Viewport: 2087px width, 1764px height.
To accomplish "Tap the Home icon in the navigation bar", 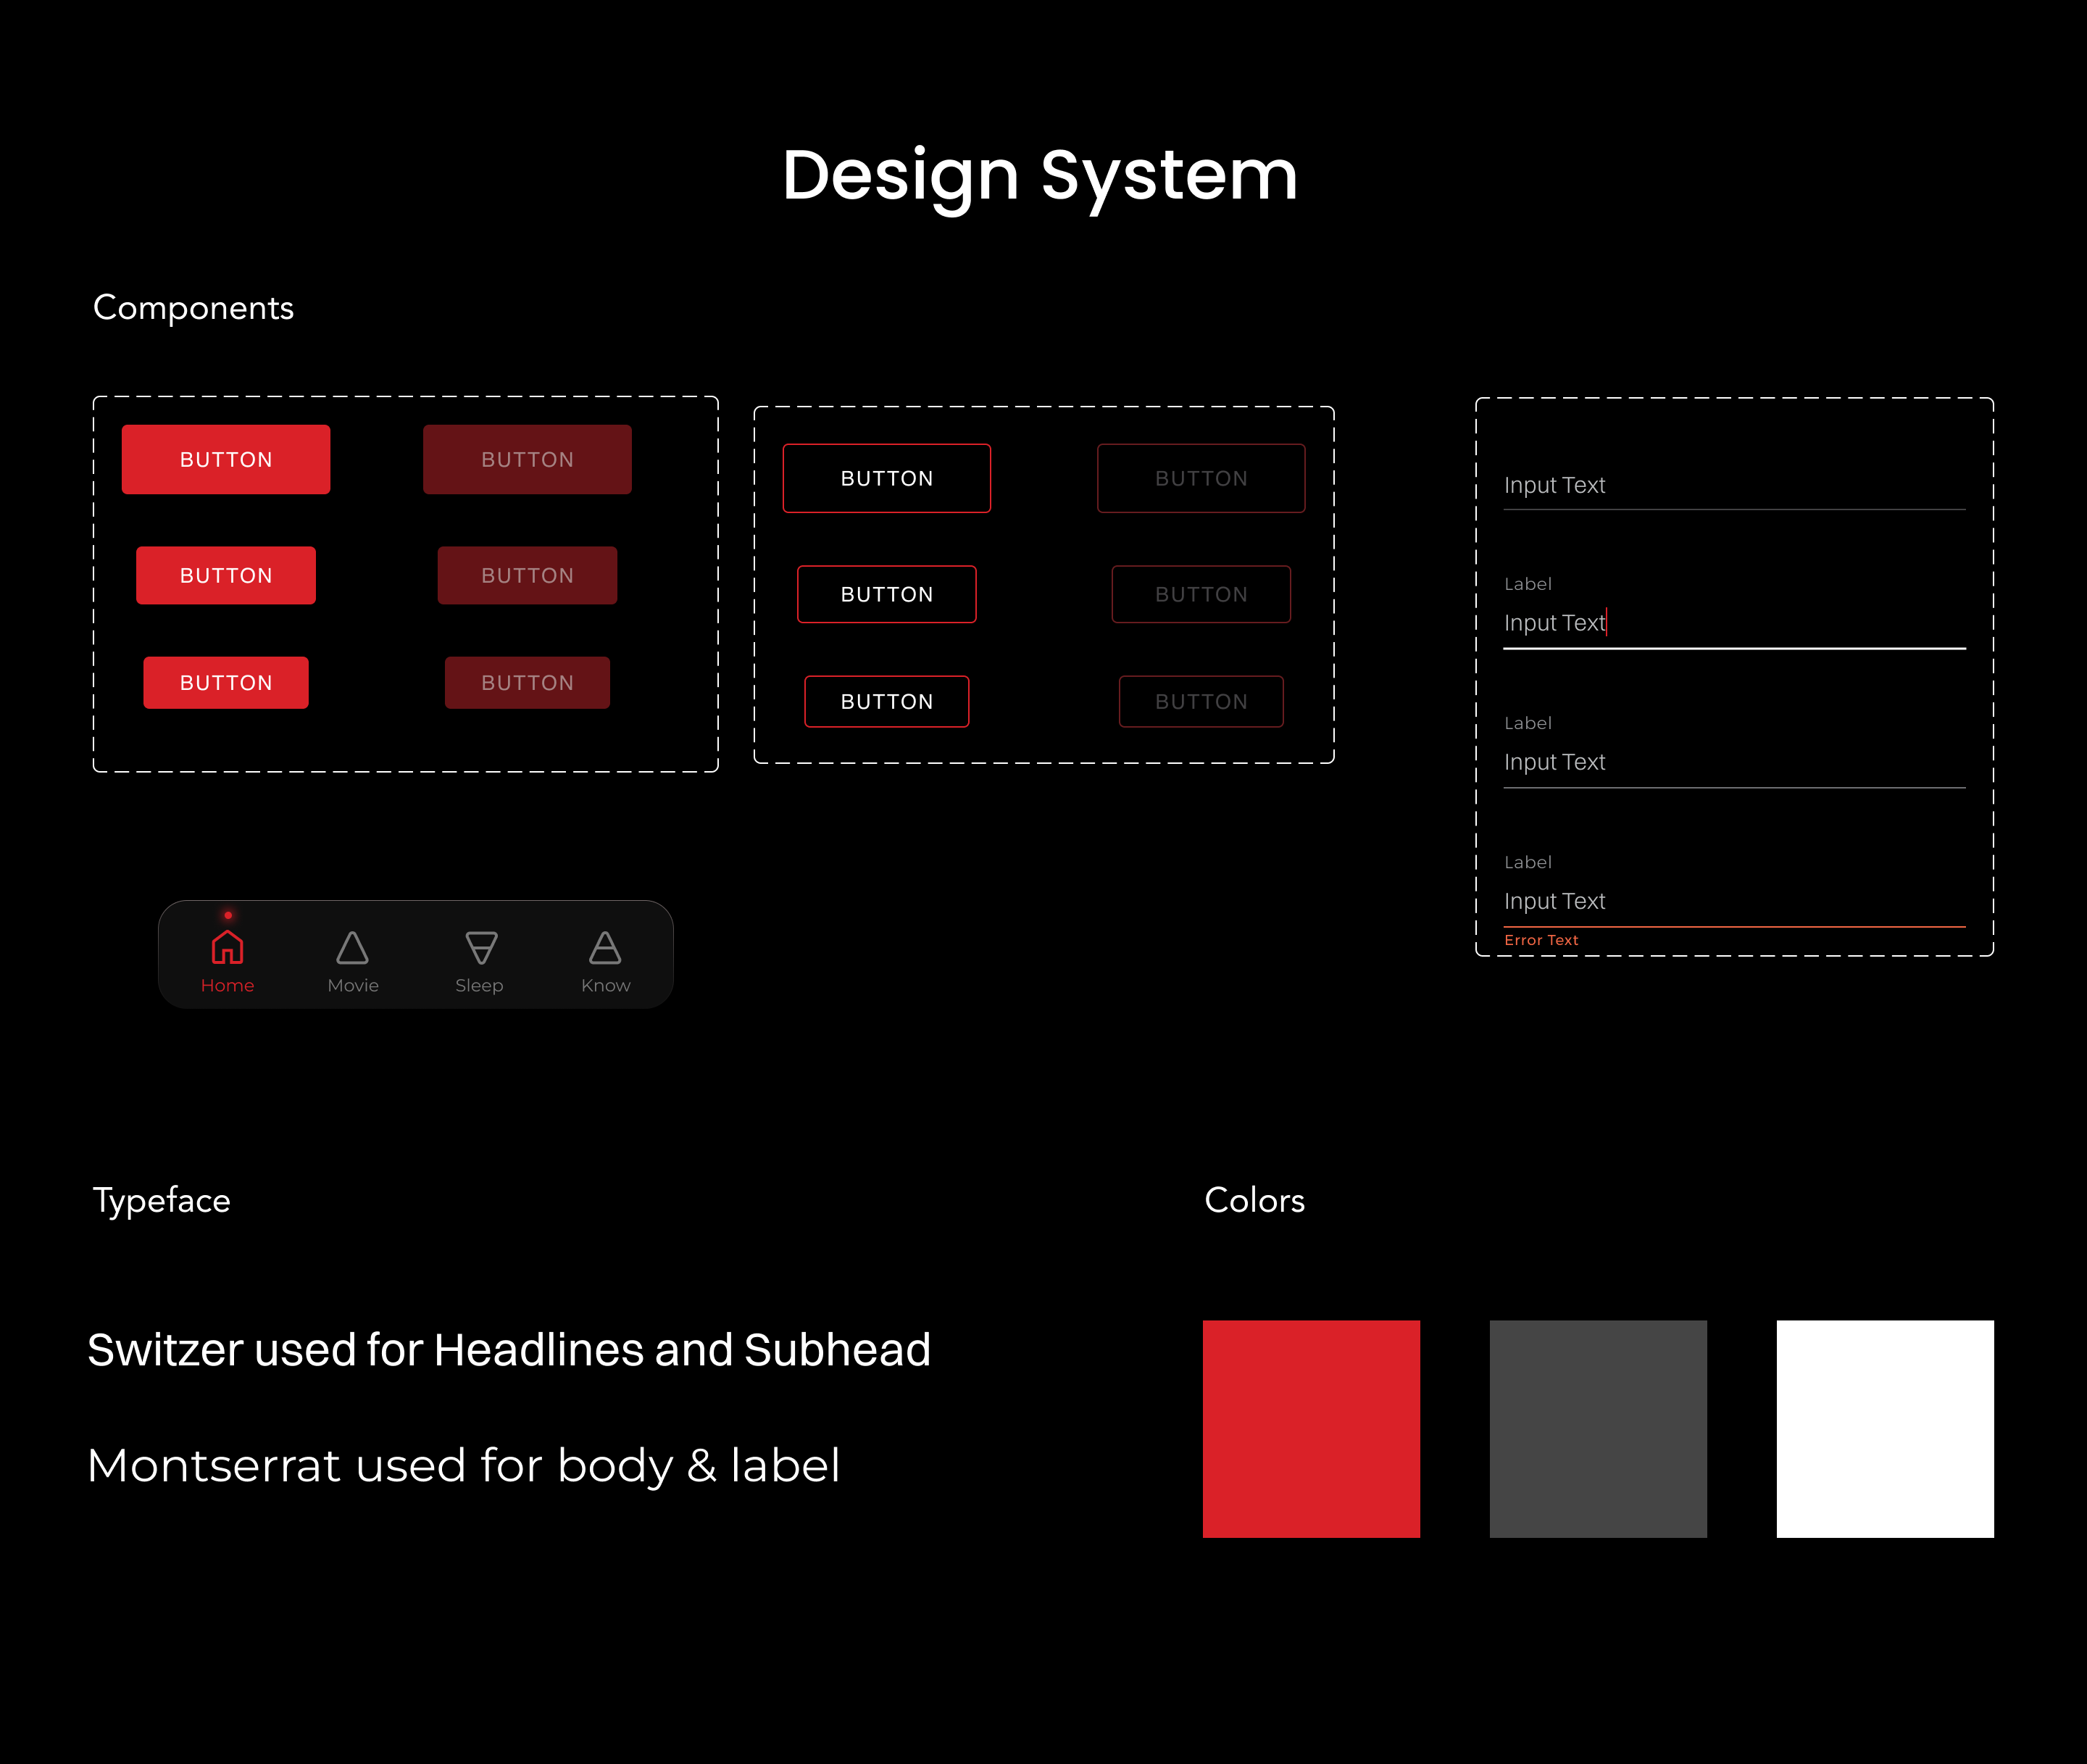I will click(227, 947).
